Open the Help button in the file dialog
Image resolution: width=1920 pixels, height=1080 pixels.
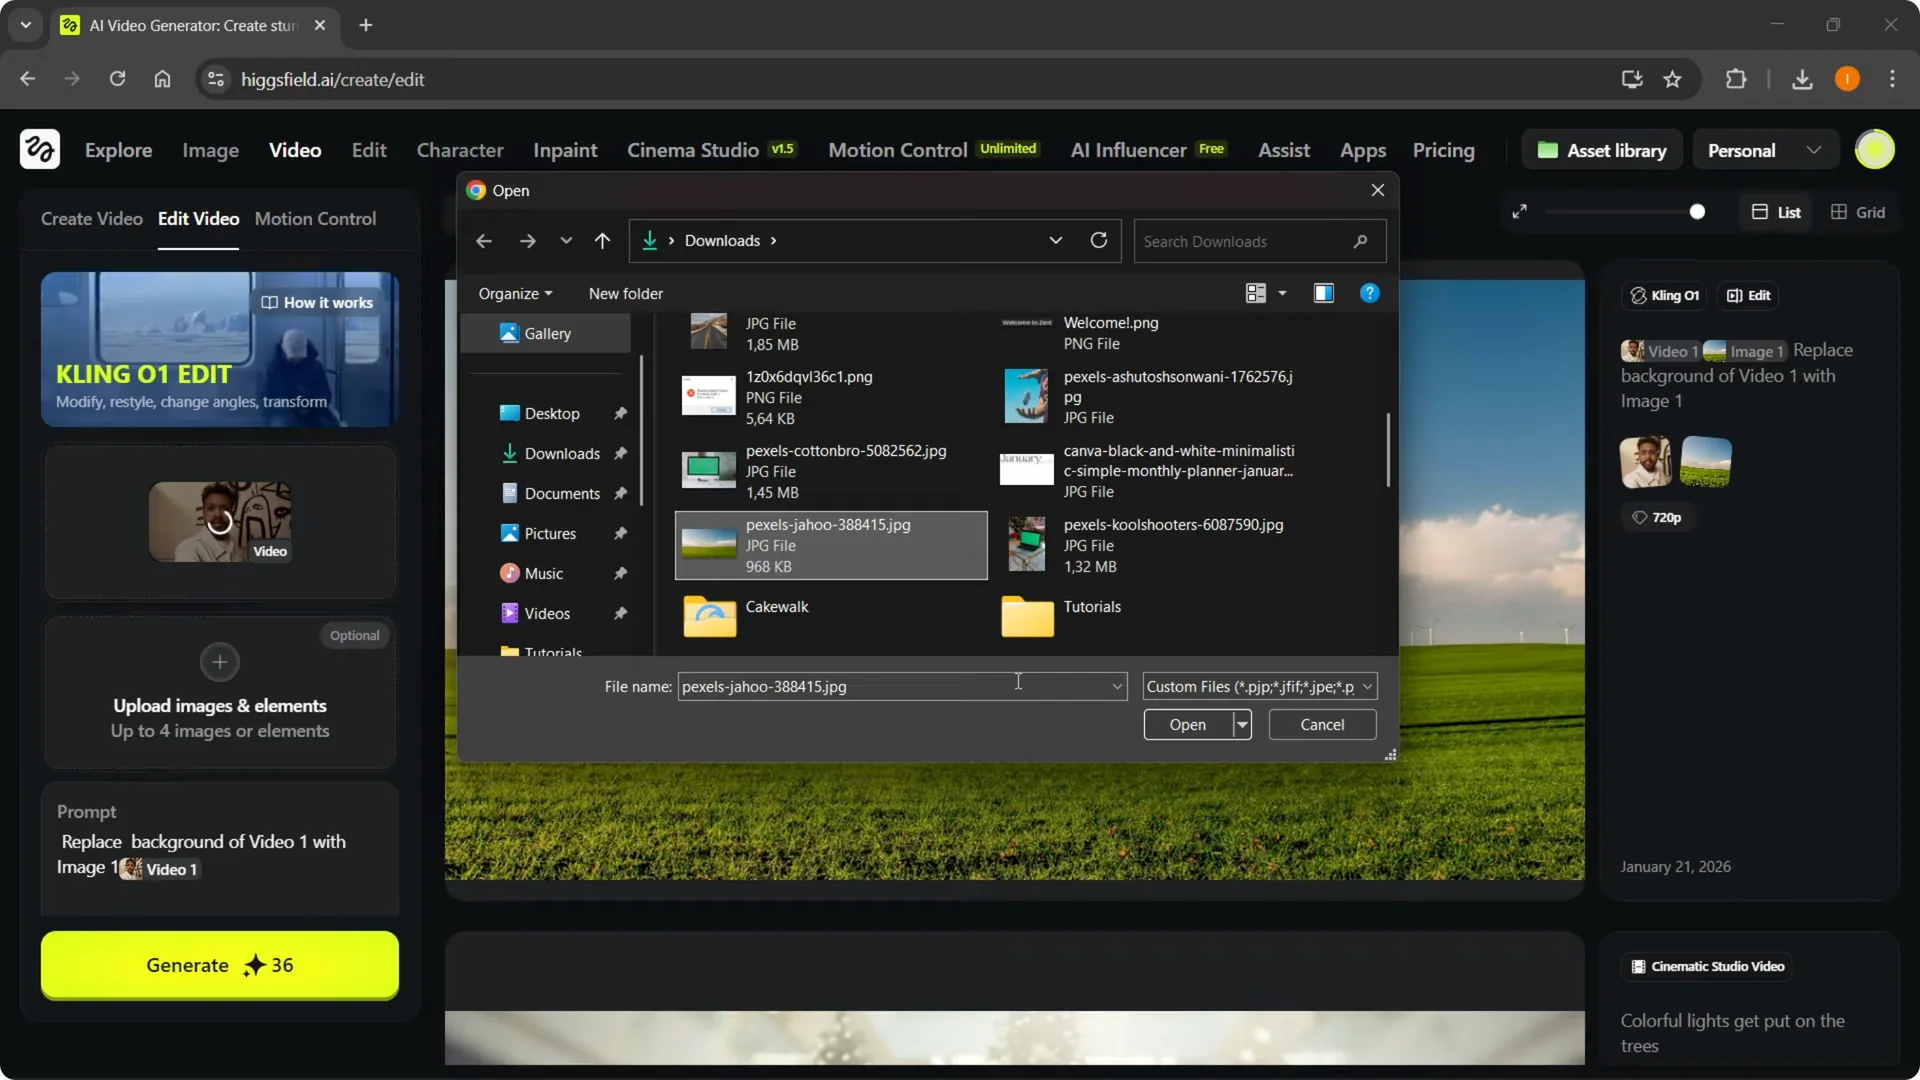coord(1369,293)
